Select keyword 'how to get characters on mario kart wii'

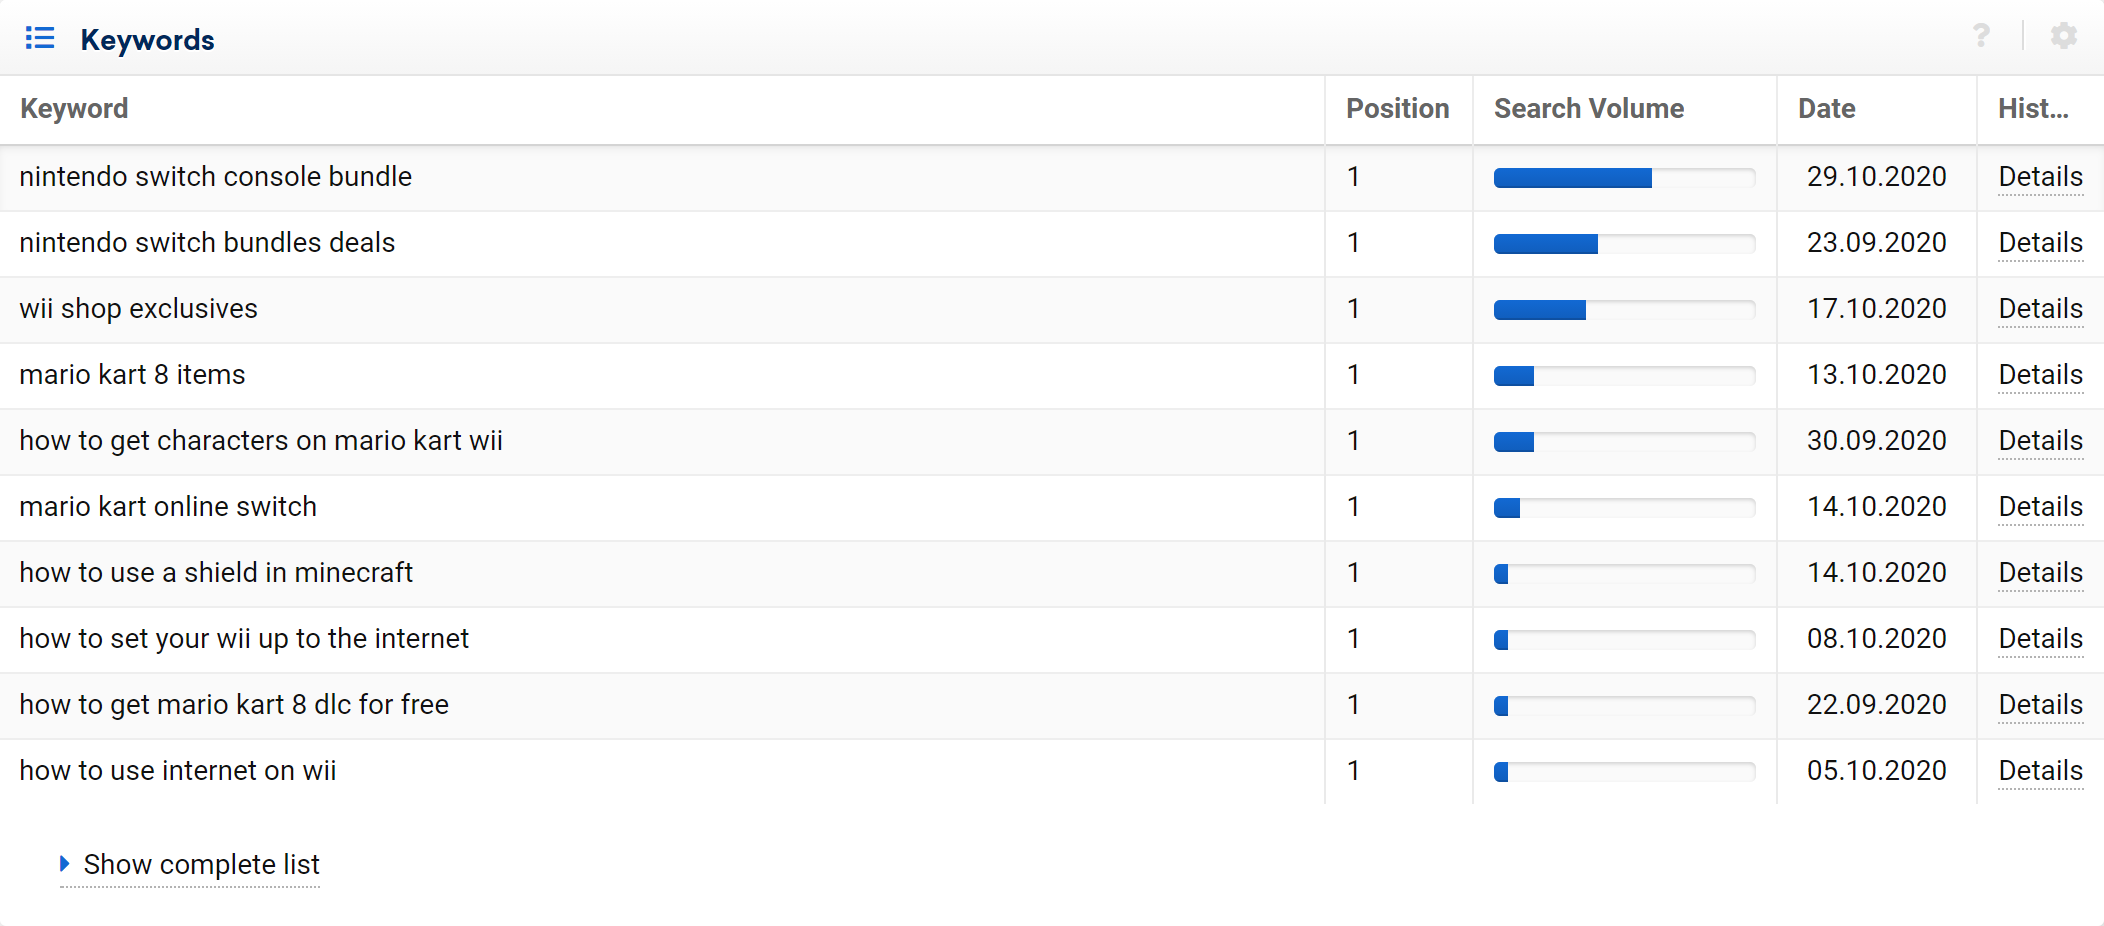tap(261, 441)
